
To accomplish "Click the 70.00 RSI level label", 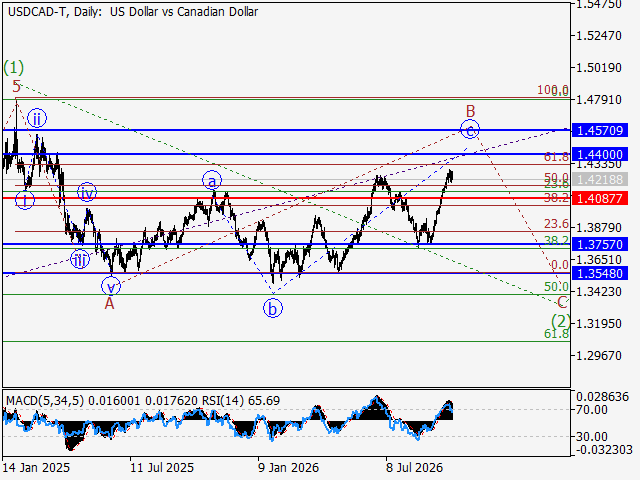I will [x=592, y=409].
